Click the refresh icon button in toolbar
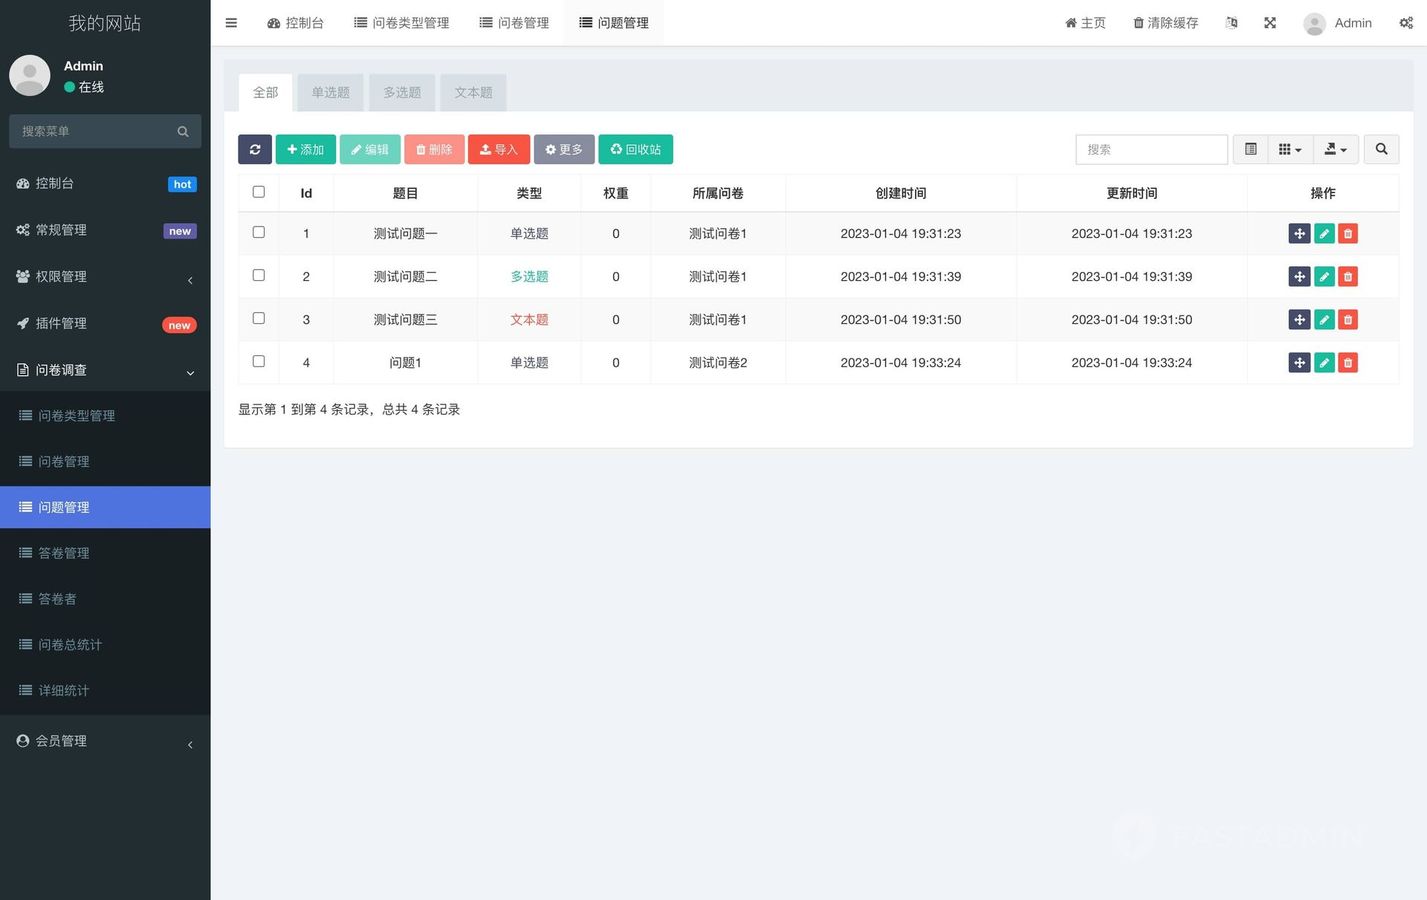Viewport: 1427px width, 900px height. 255,149
